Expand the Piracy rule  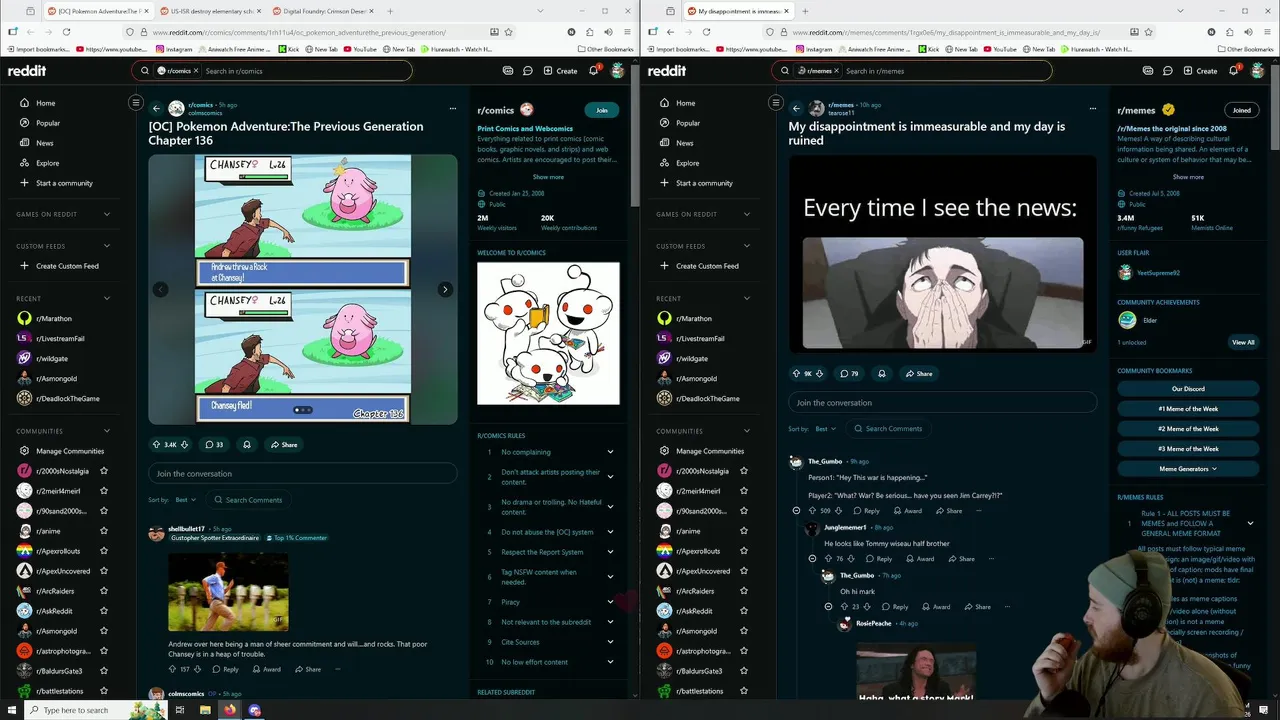pyautogui.click(x=610, y=602)
